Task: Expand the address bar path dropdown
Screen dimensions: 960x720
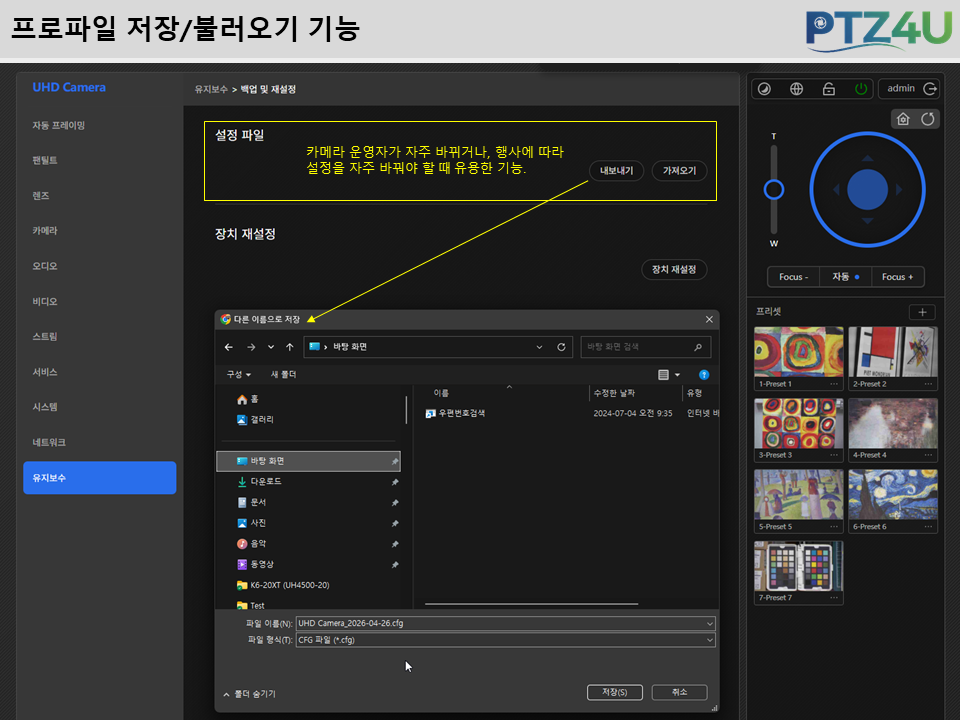Action: [539, 347]
